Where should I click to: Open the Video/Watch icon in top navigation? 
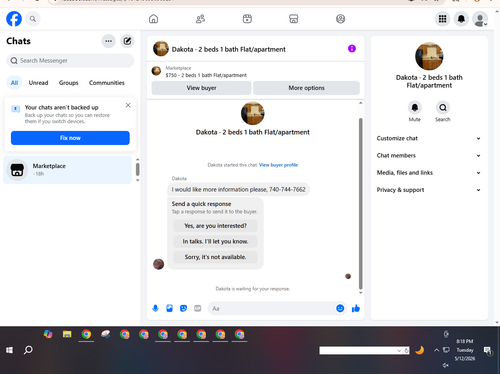247,19
